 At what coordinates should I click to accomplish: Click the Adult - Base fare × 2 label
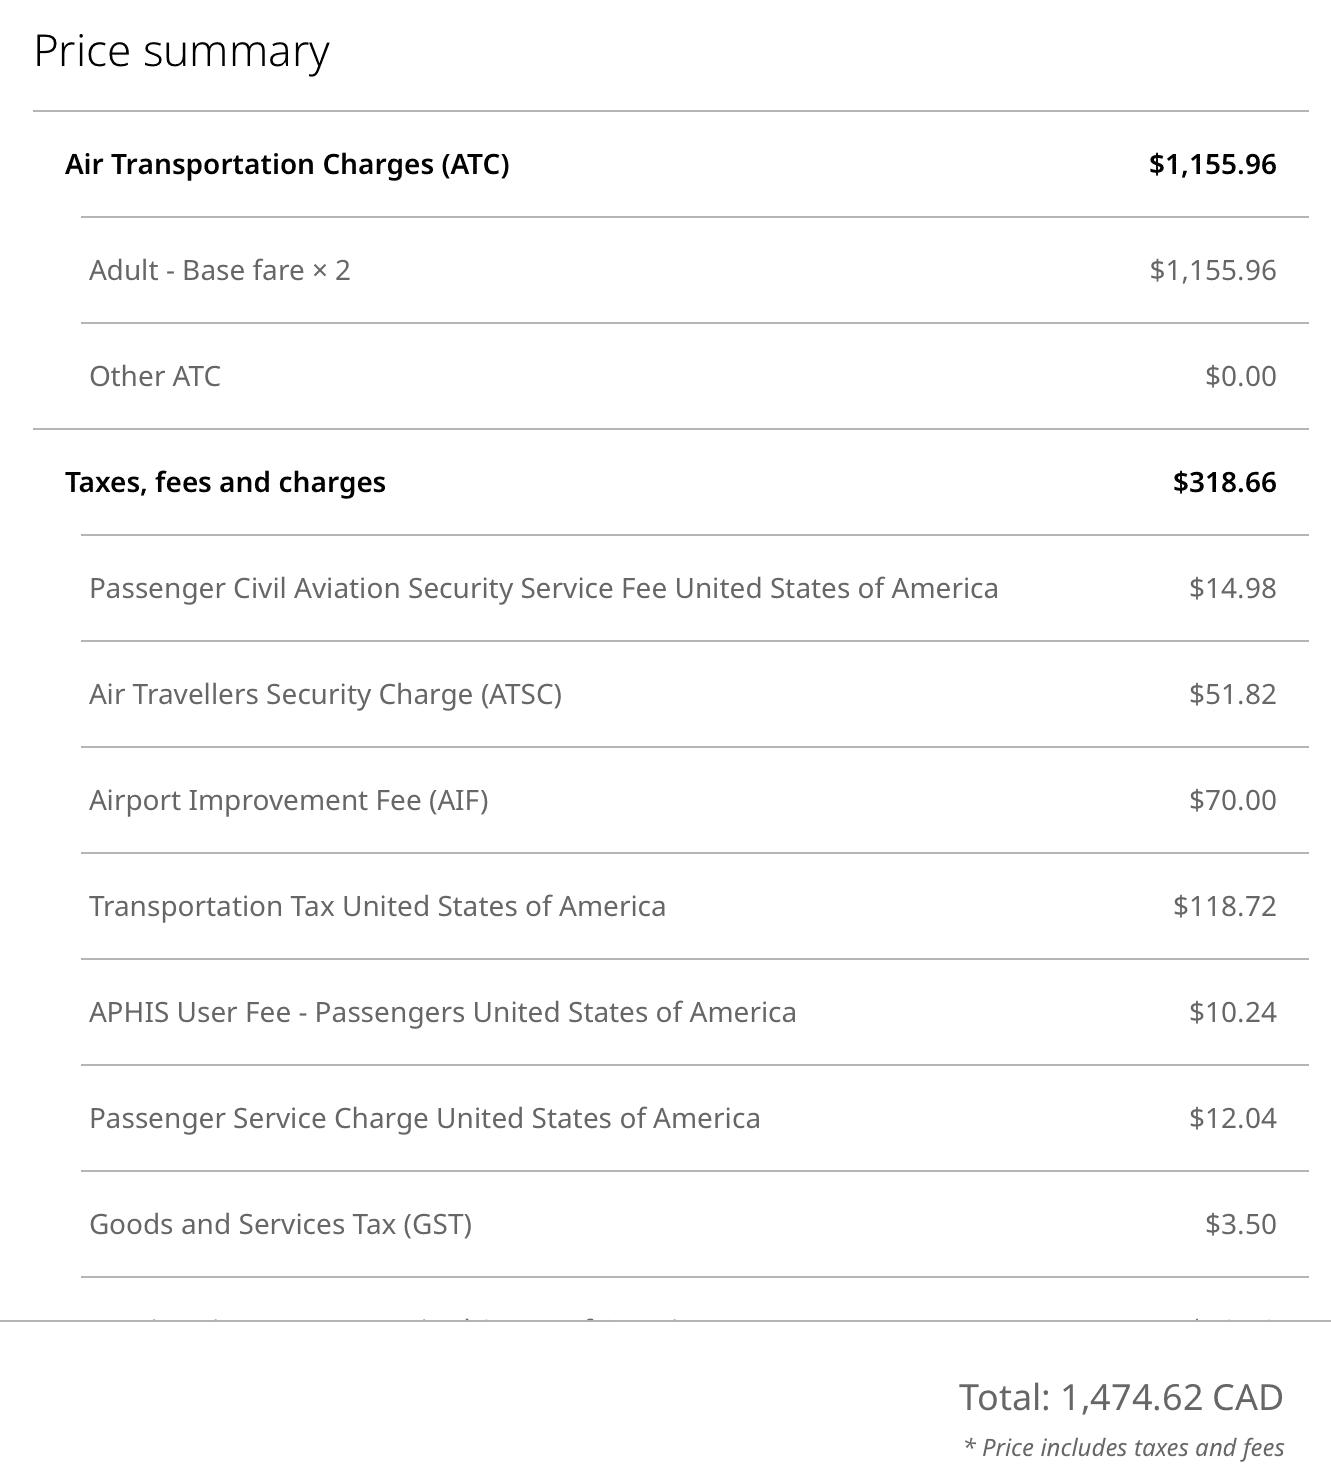[x=220, y=270]
